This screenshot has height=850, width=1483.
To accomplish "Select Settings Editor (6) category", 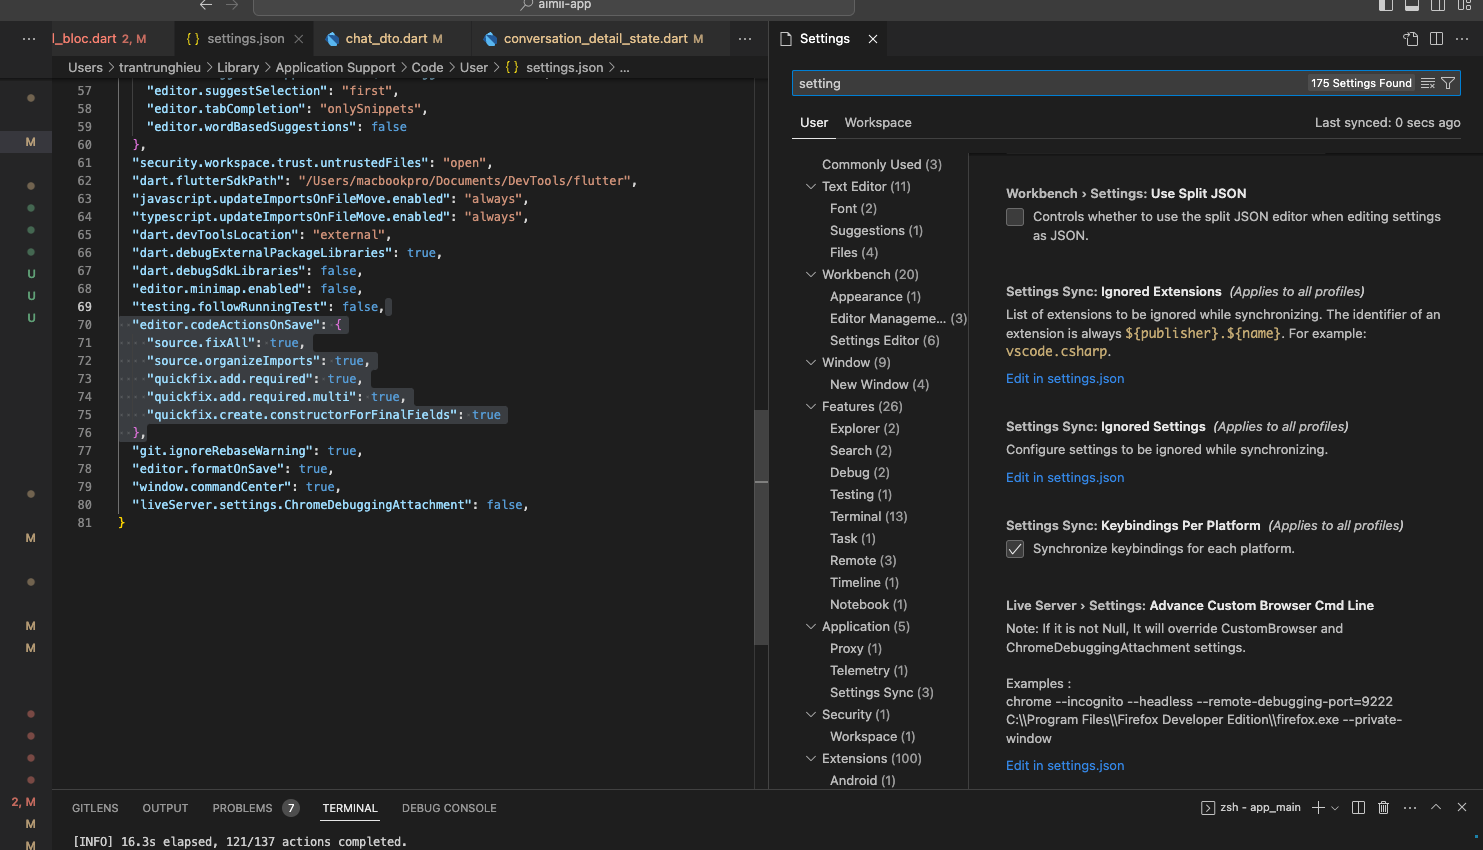I will [x=884, y=340].
